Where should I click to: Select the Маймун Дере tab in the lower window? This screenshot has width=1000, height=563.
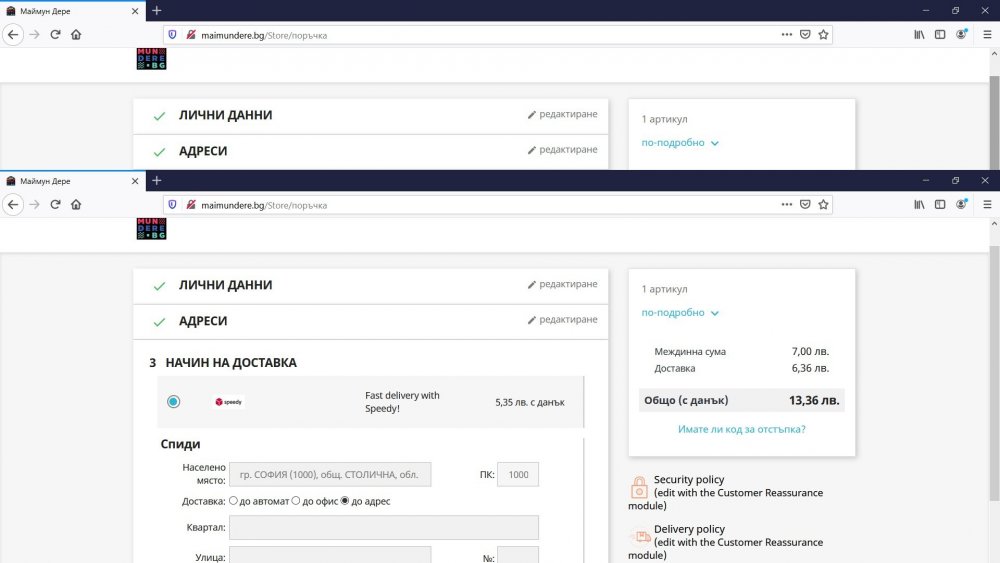pyautogui.click(x=72, y=181)
